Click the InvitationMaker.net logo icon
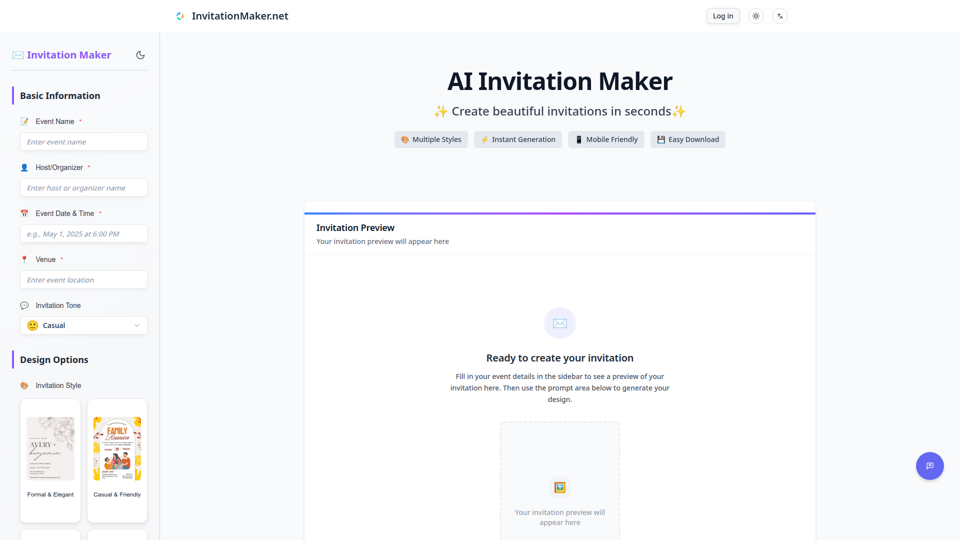The image size is (960, 540). pos(180,16)
